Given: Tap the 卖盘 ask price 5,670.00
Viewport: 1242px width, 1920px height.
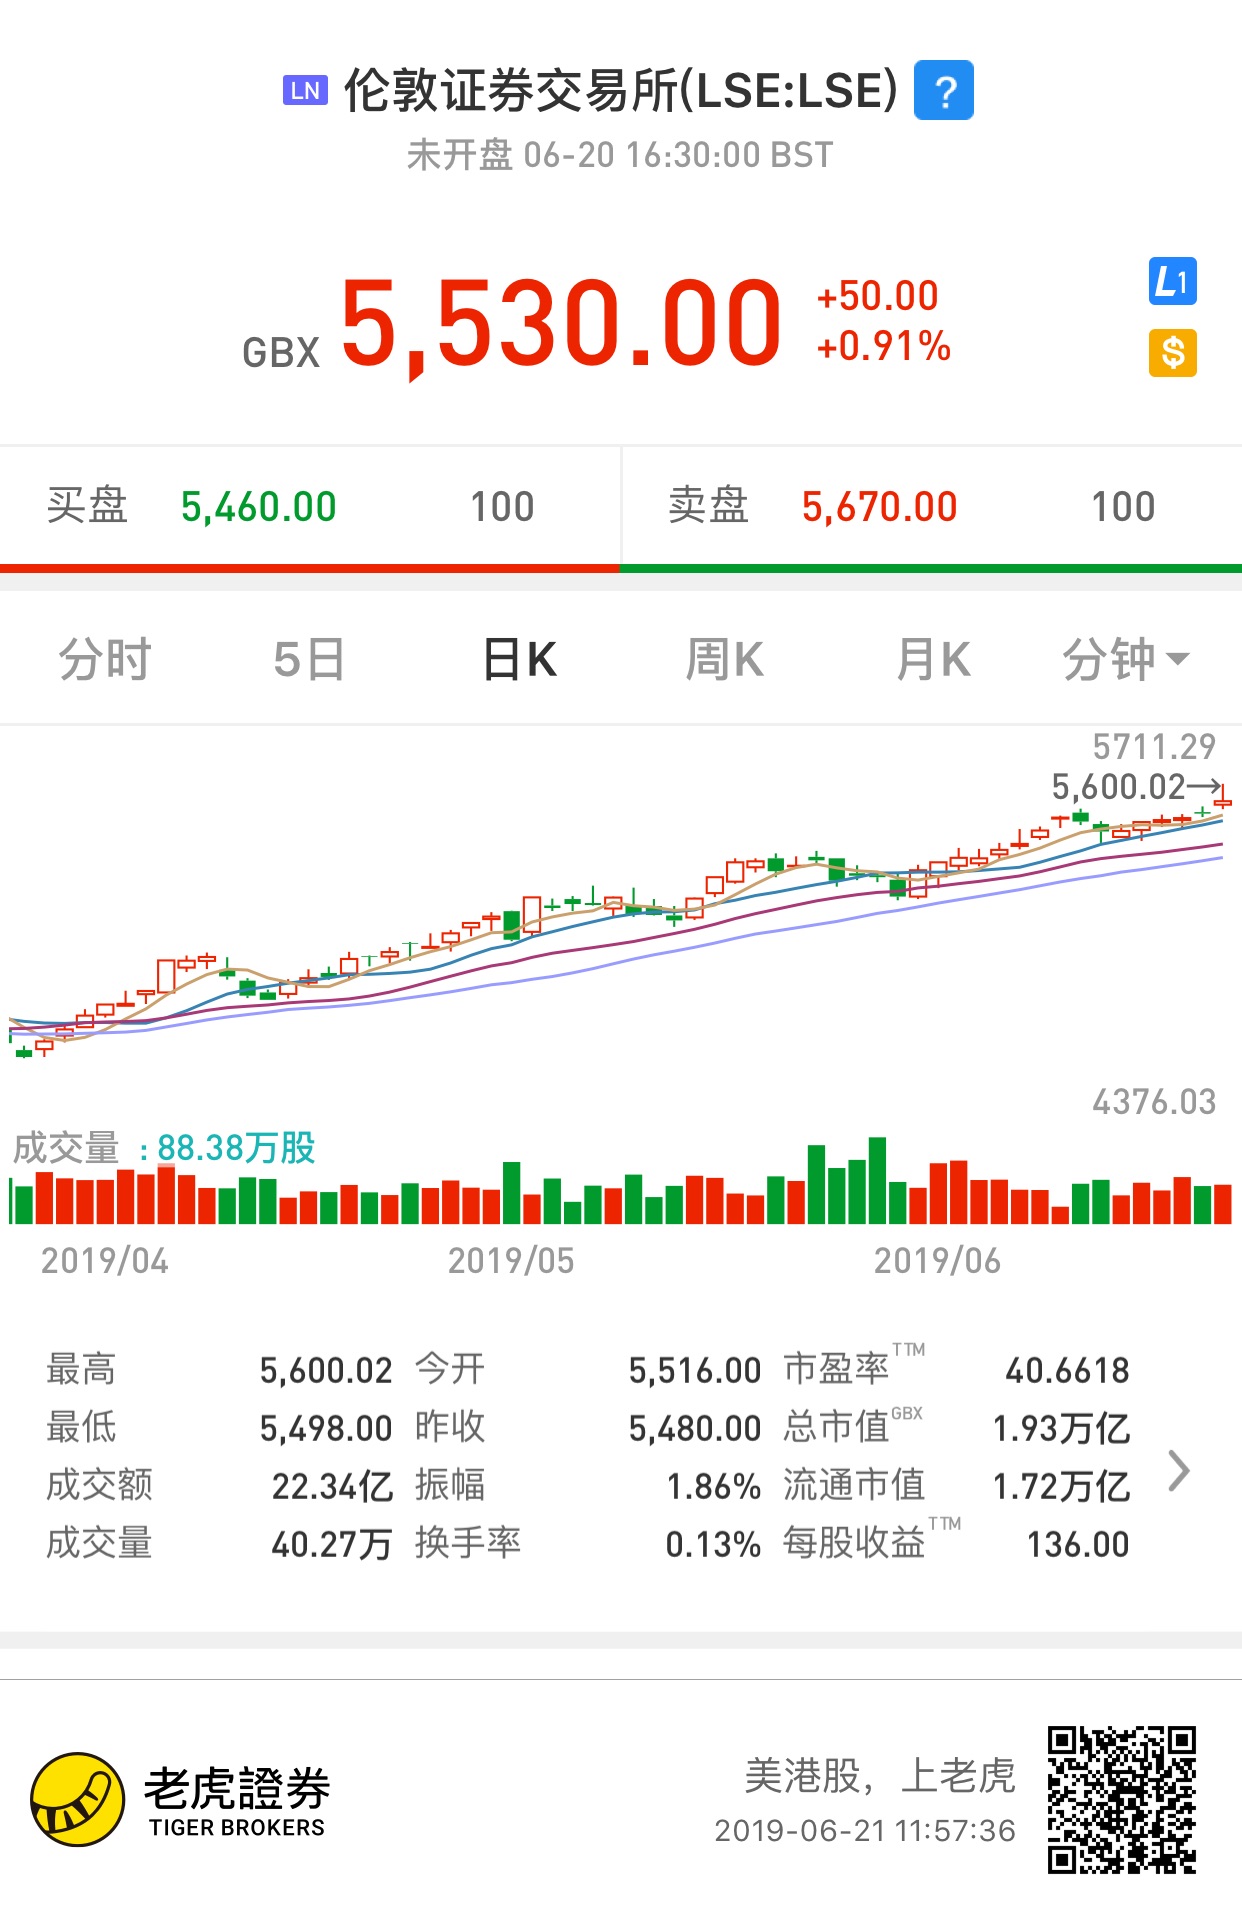Looking at the screenshot, I should pos(880,507).
